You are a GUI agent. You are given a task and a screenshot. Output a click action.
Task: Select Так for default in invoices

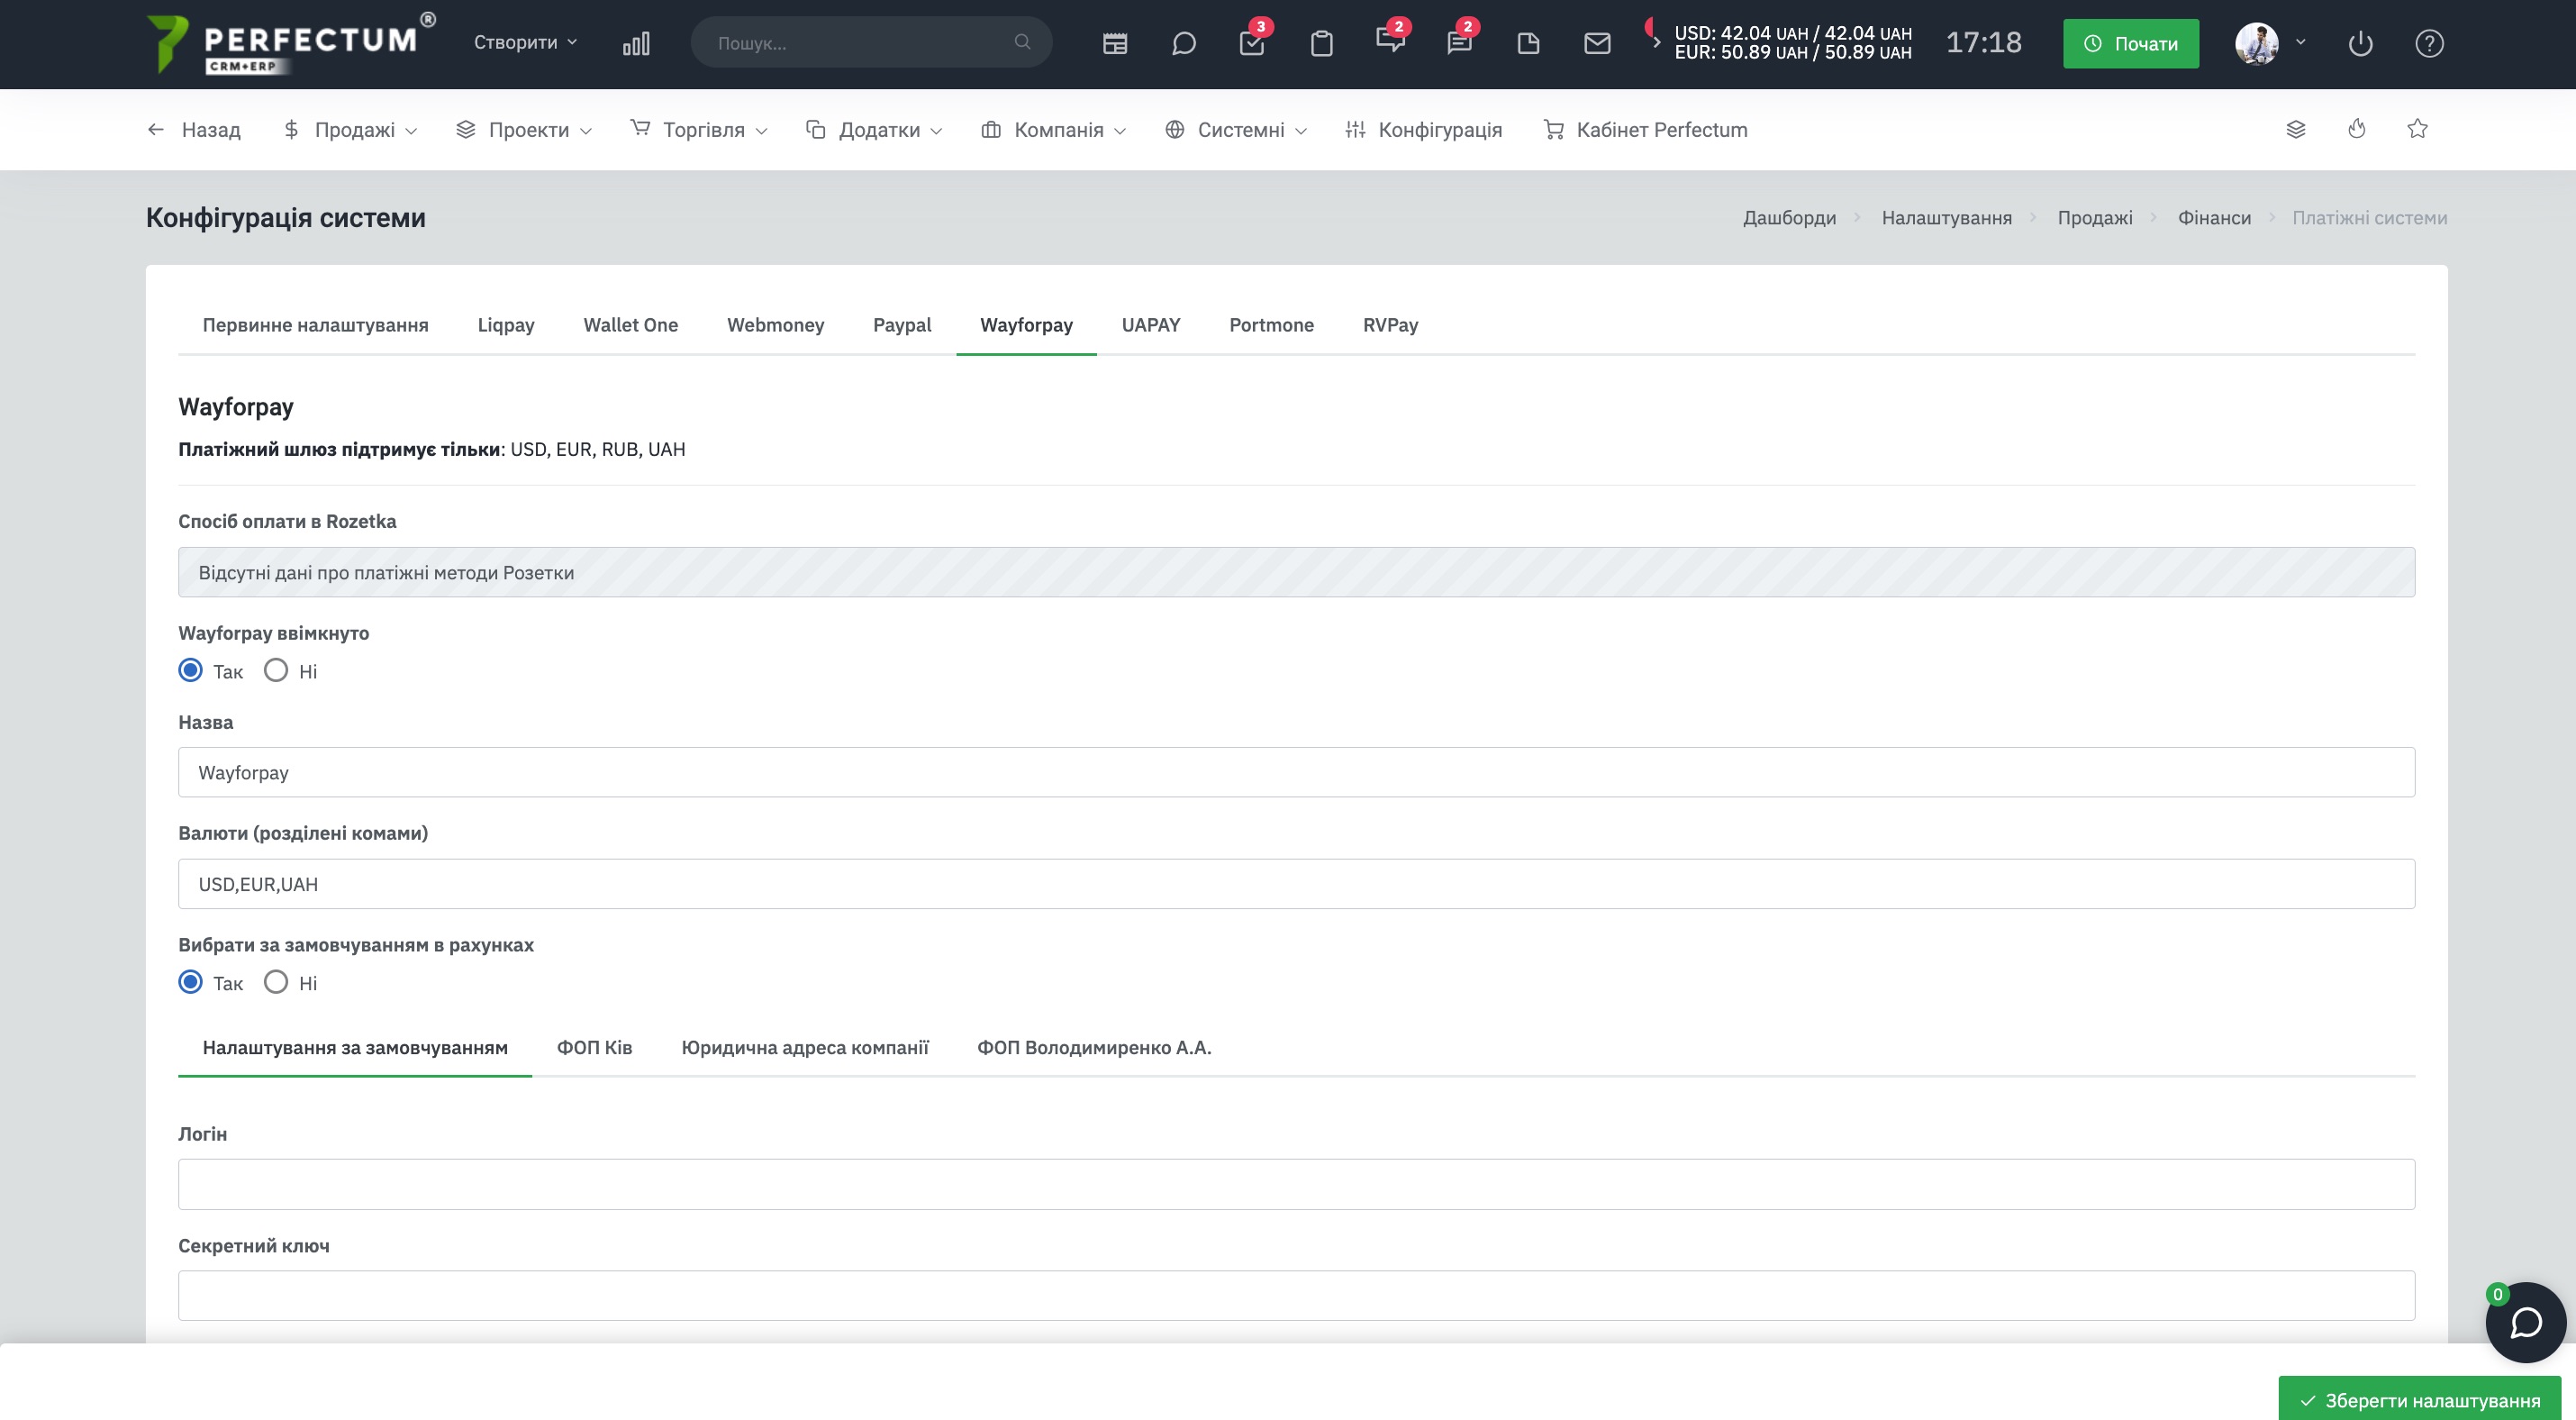pyautogui.click(x=190, y=982)
